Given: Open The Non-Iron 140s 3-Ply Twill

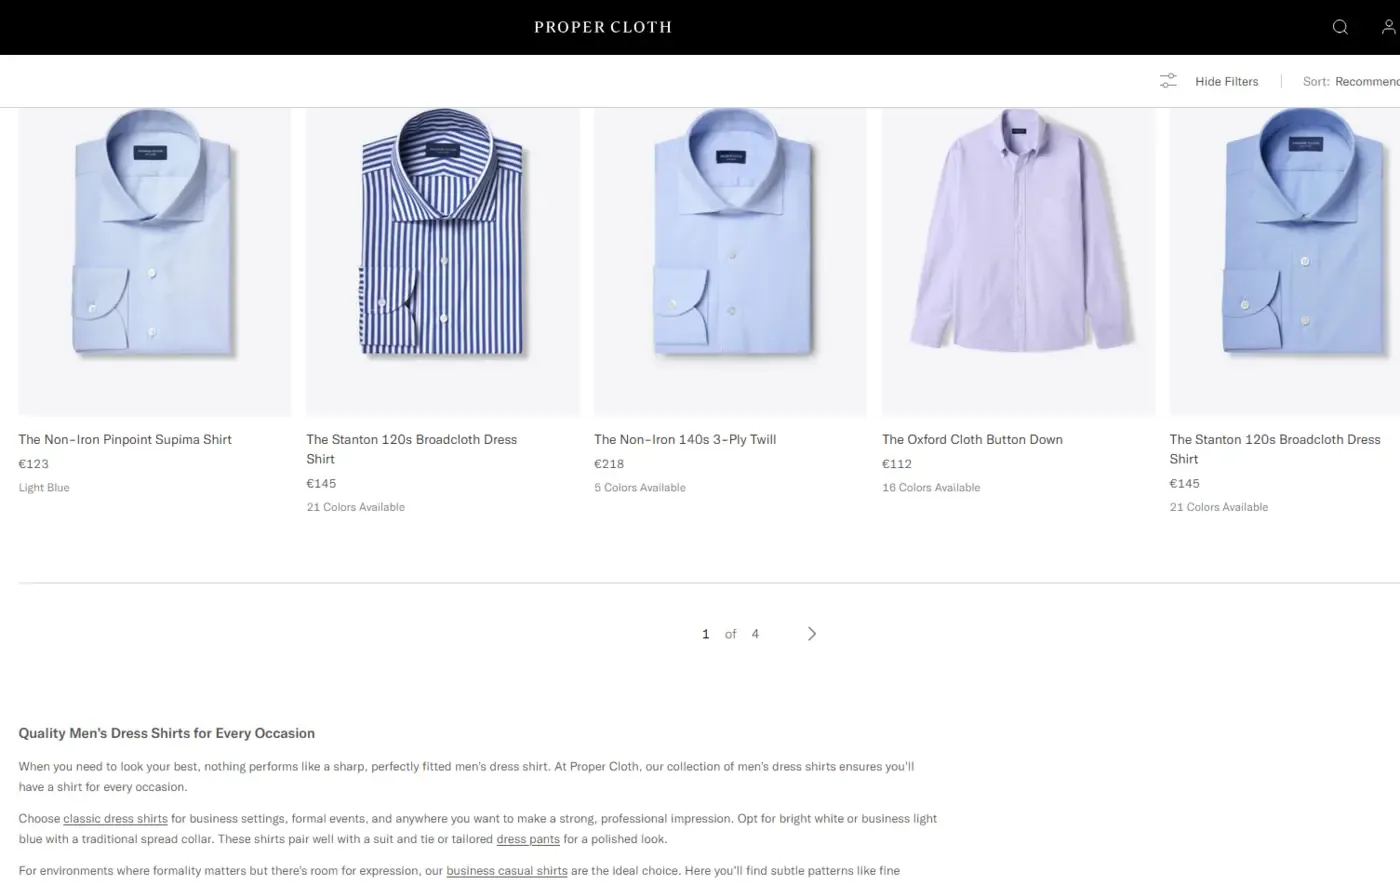Looking at the screenshot, I should [684, 439].
